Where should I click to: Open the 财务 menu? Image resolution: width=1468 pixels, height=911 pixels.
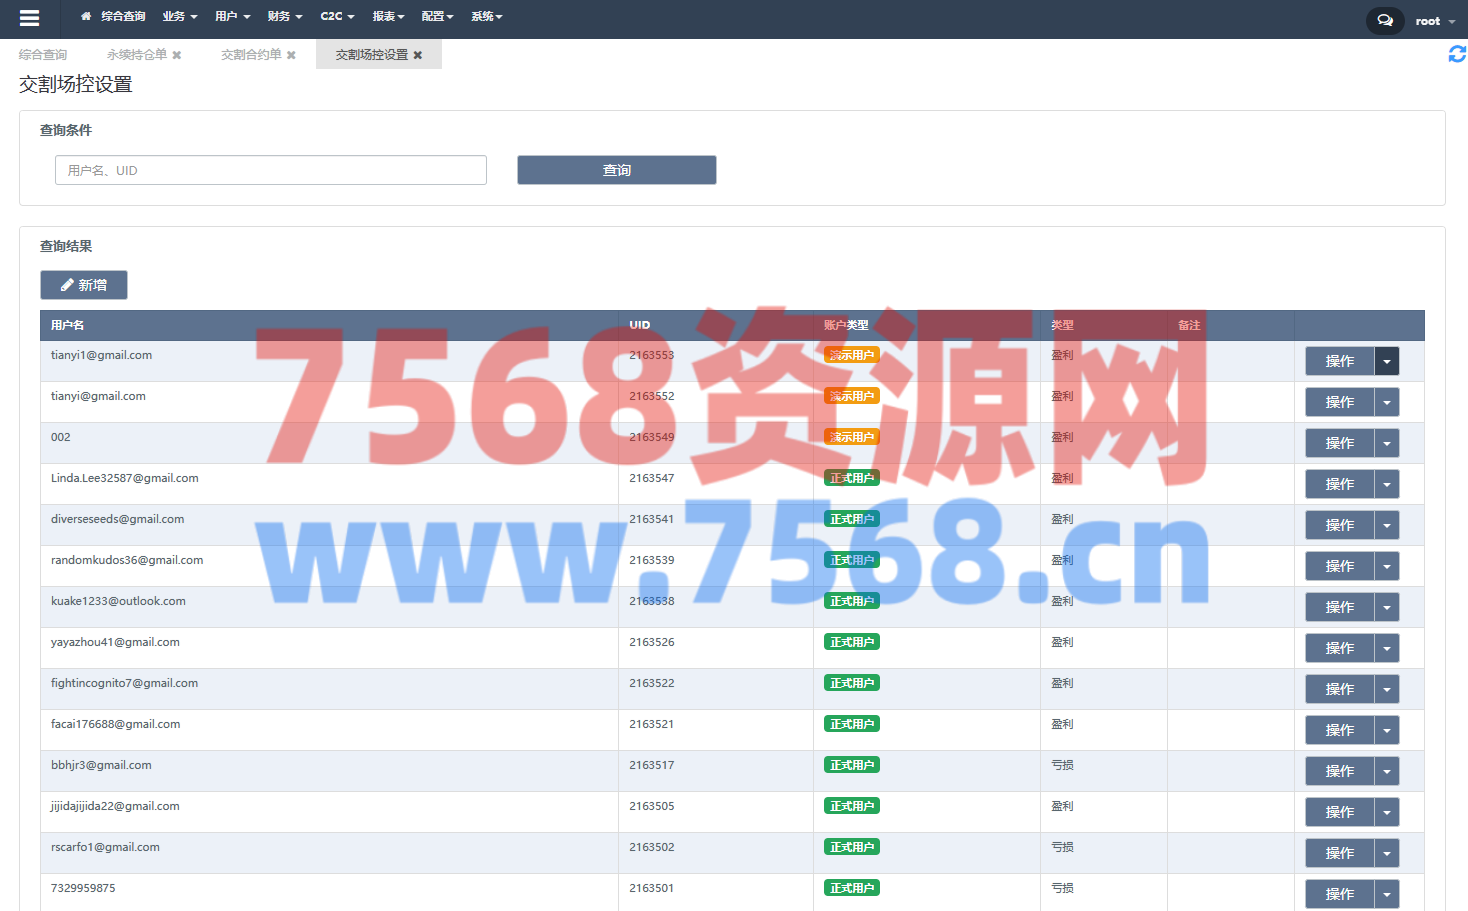[284, 16]
